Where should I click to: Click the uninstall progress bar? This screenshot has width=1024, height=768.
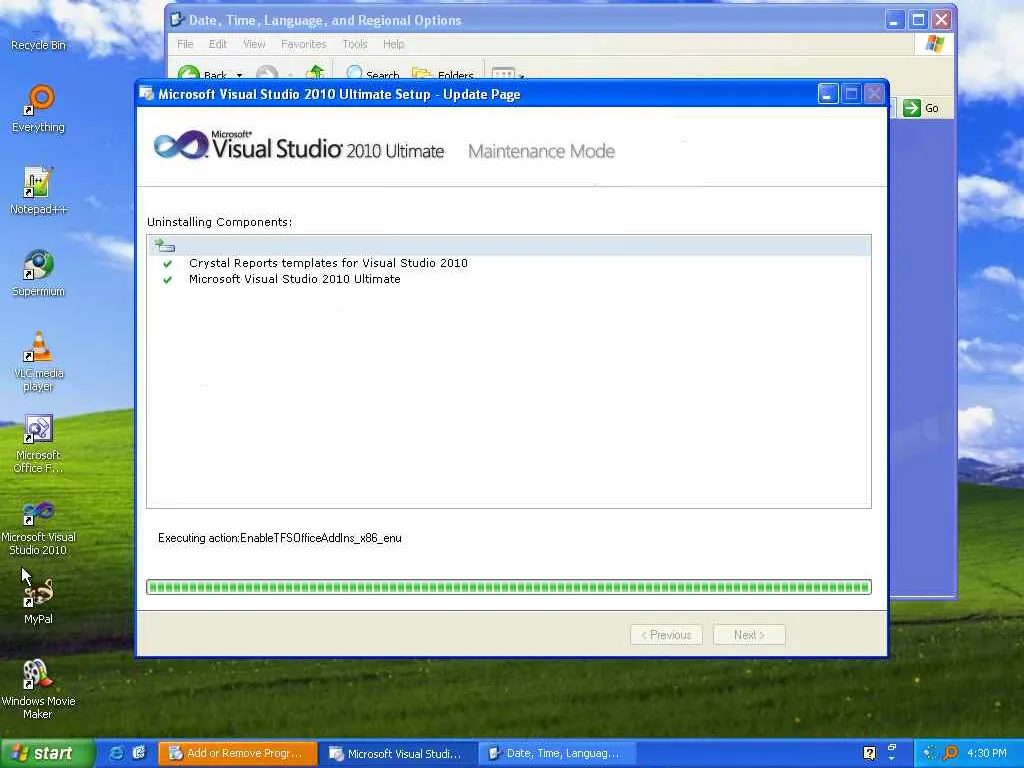(x=509, y=586)
